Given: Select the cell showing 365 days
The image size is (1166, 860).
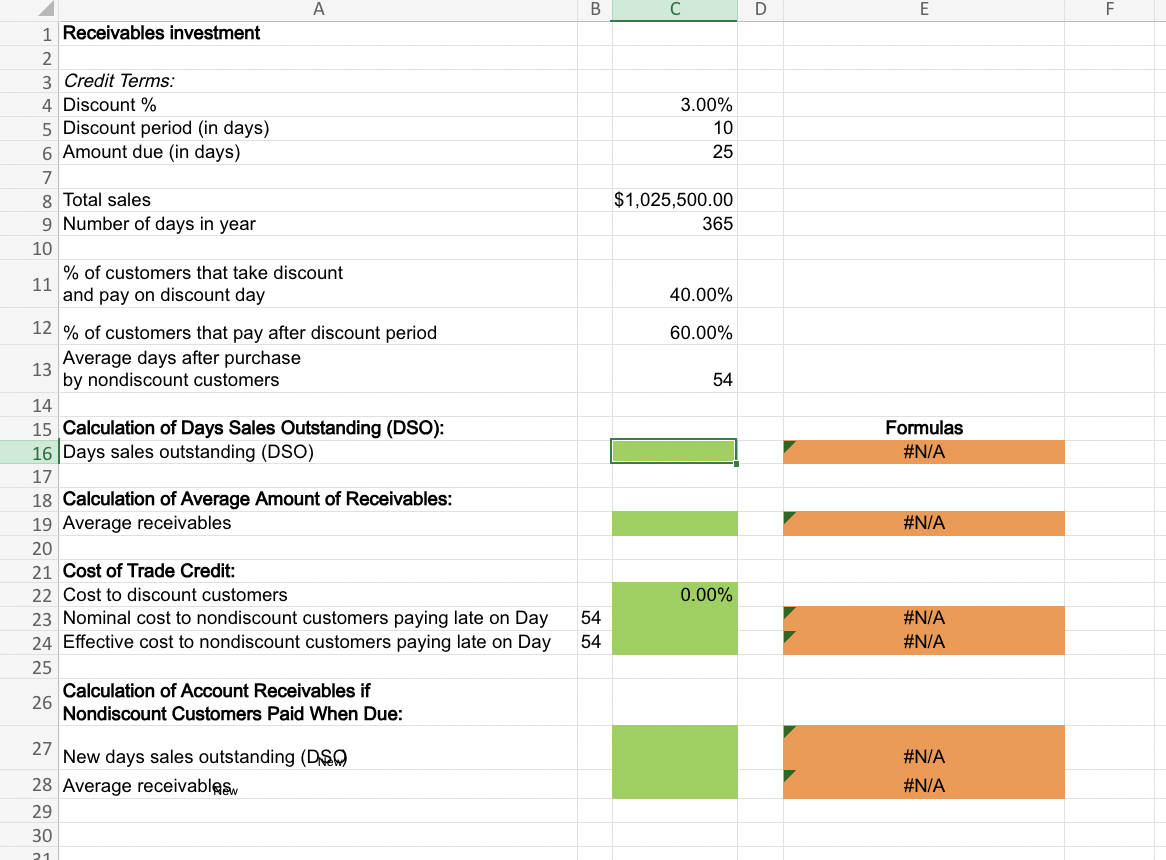Looking at the screenshot, I should pos(673,224).
